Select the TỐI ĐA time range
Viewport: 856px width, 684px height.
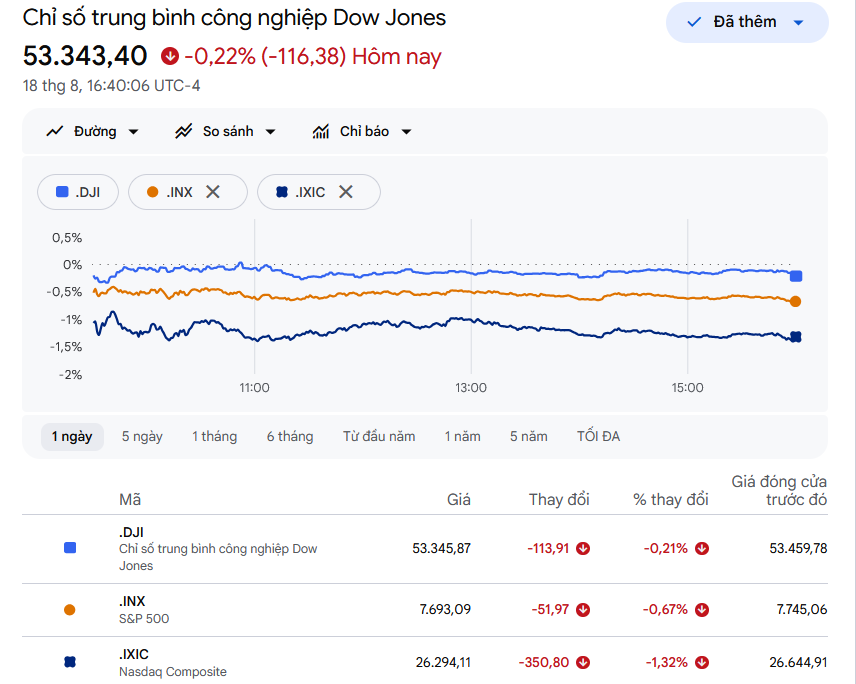[598, 437]
